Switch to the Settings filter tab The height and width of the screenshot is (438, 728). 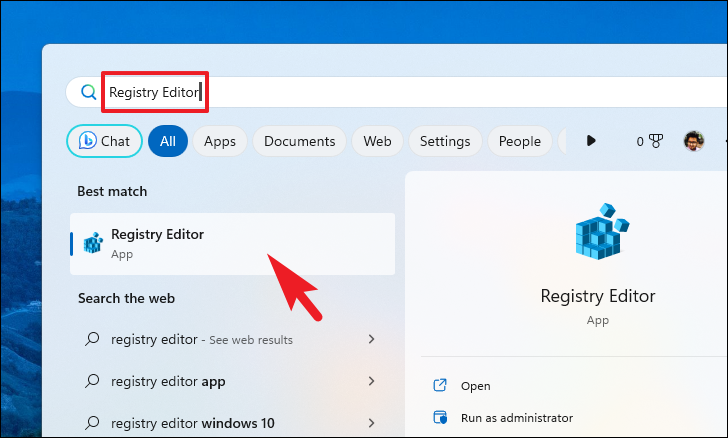coord(445,141)
